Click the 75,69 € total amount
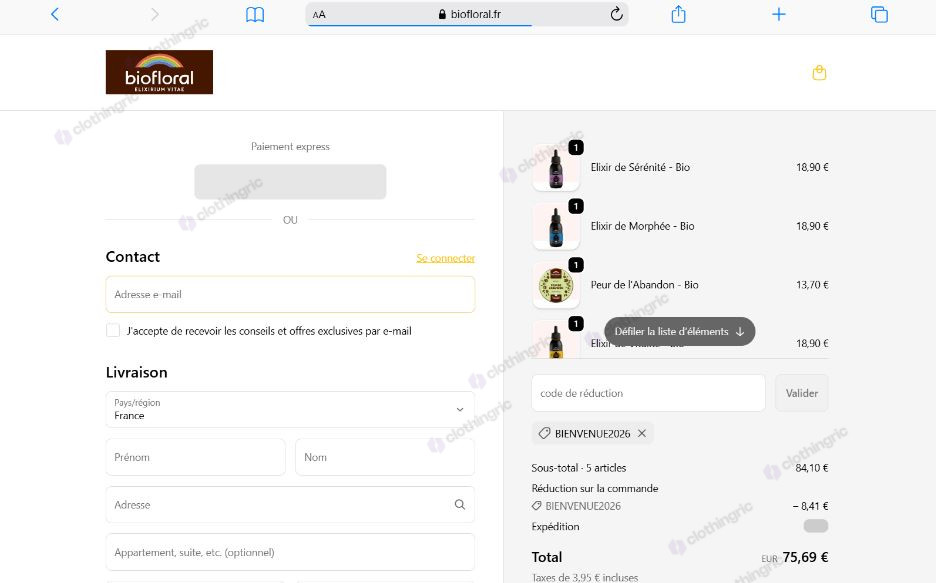The height and width of the screenshot is (583, 936). [x=805, y=557]
